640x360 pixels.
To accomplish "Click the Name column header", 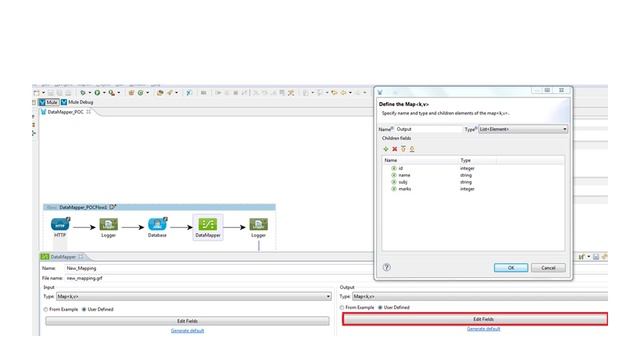I will tap(420, 160).
